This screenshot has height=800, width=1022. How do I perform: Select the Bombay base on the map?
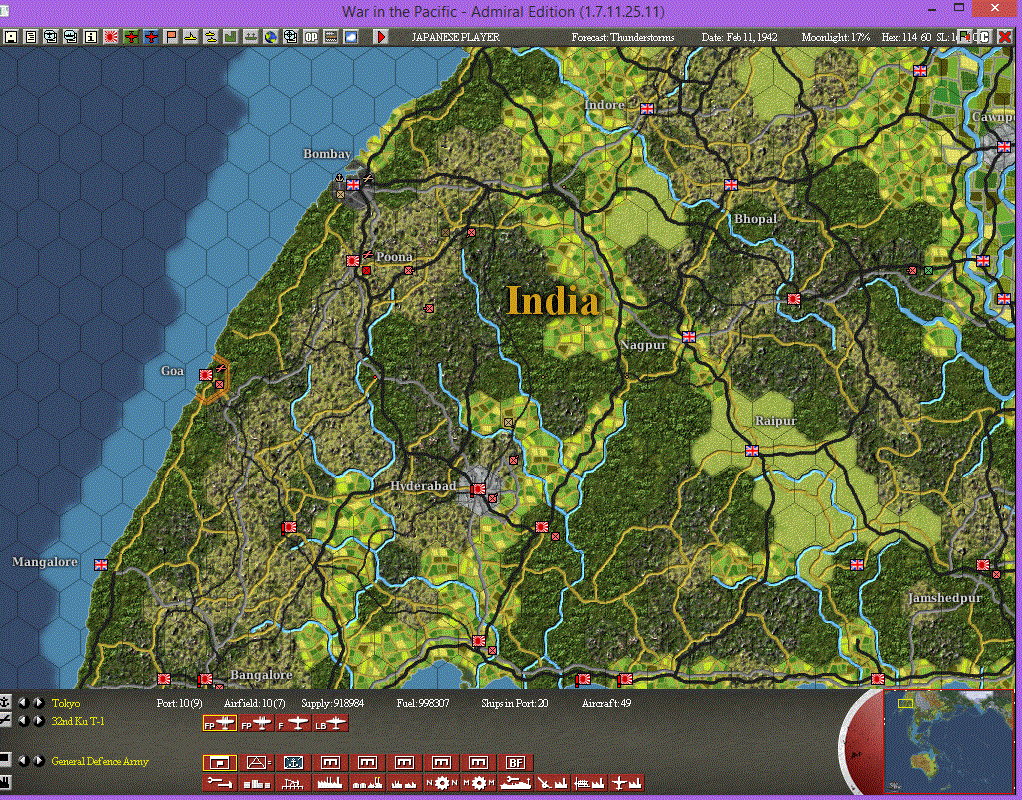tap(353, 185)
